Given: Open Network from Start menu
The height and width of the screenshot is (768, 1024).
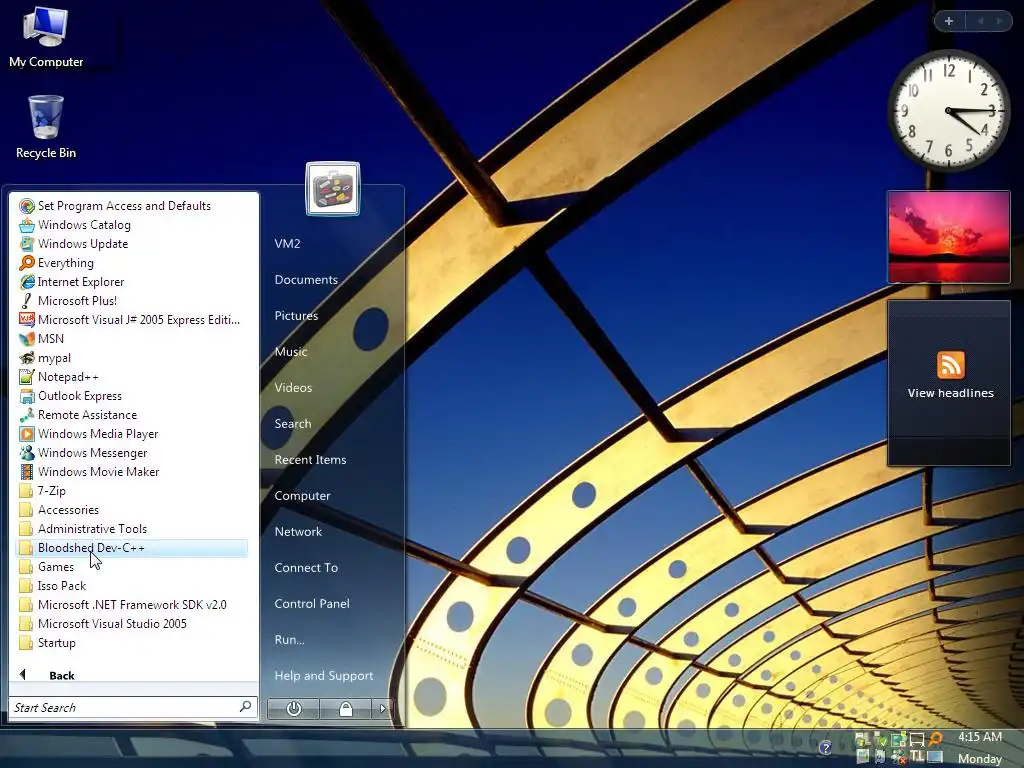Looking at the screenshot, I should tap(298, 532).
